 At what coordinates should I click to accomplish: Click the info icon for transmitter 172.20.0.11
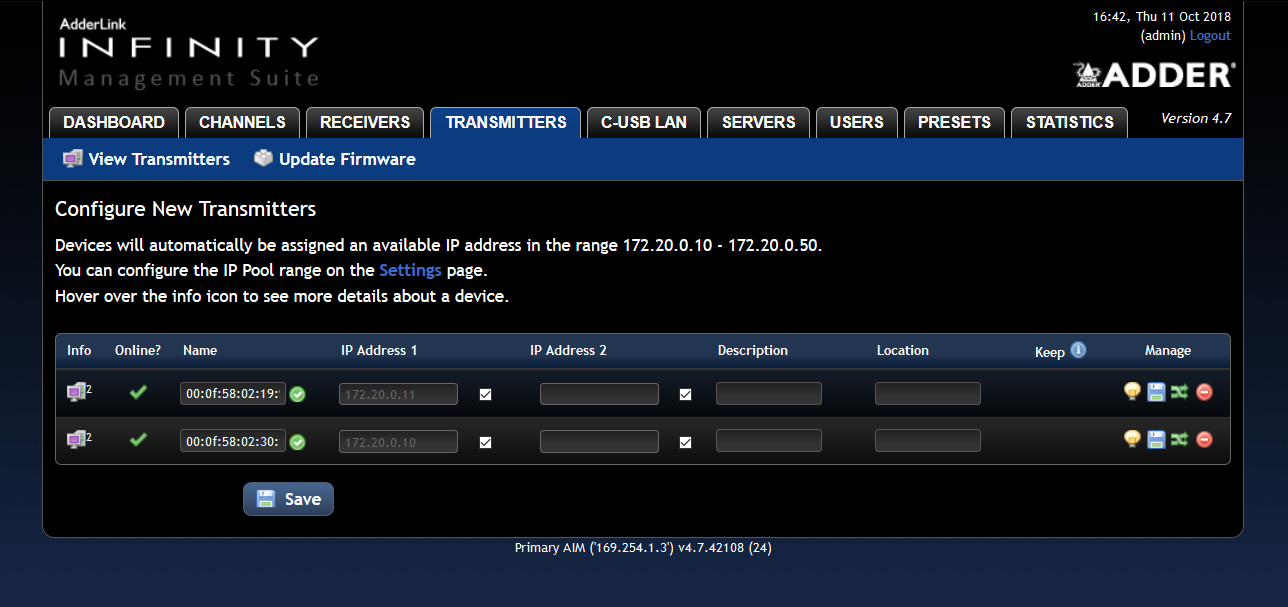tap(78, 392)
